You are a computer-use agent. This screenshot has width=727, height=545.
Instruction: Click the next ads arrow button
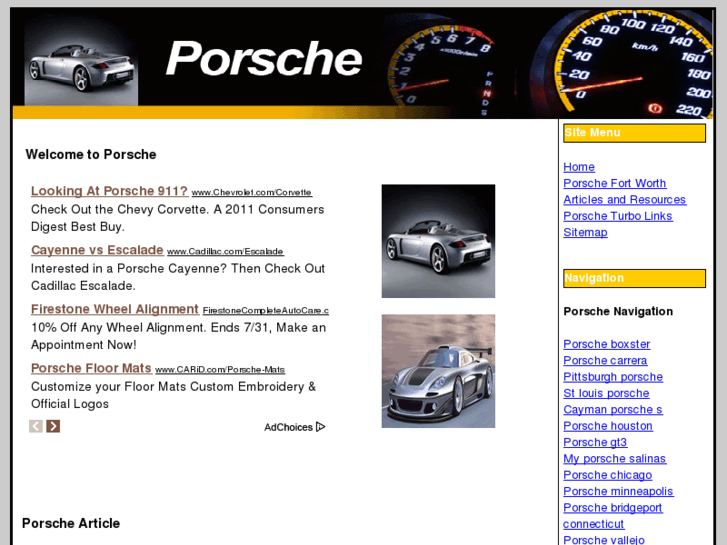53,426
